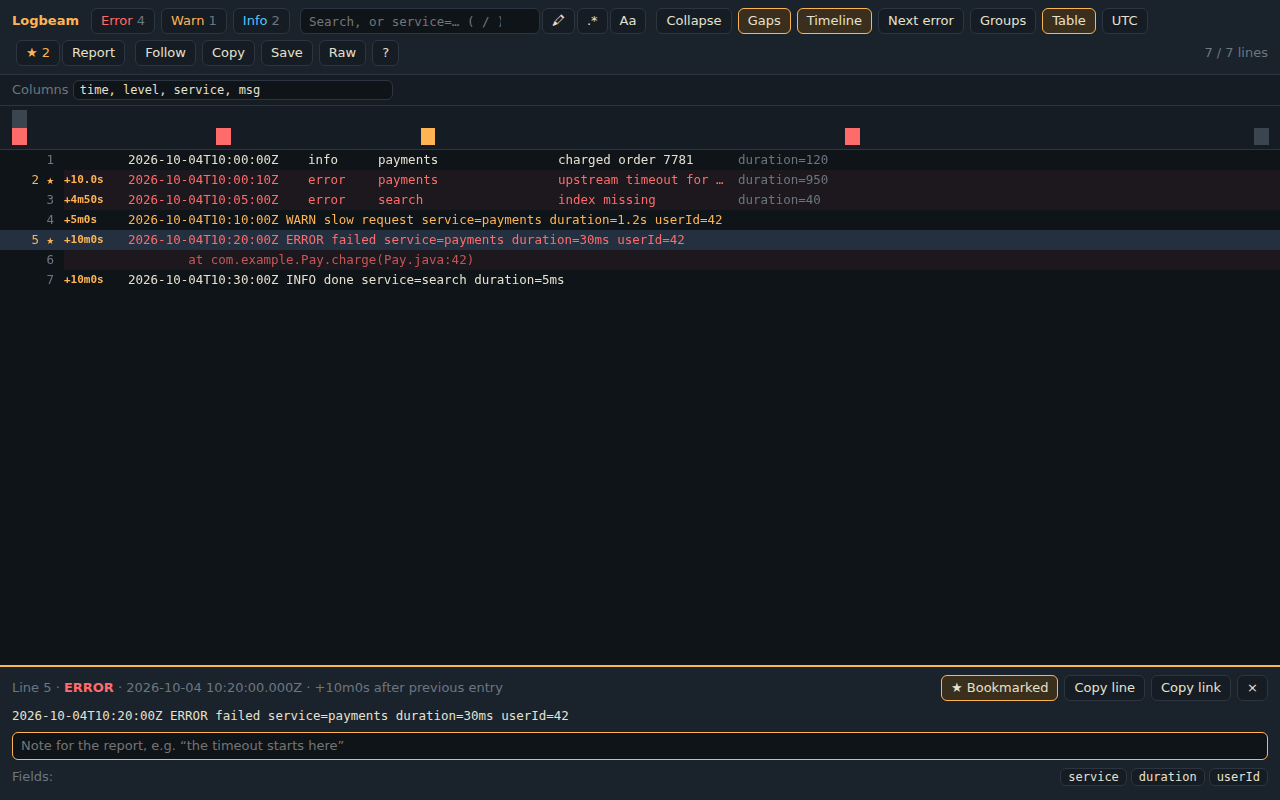This screenshot has height=800, width=1280.
Task: Open help with the ? button
Action: (x=385, y=53)
